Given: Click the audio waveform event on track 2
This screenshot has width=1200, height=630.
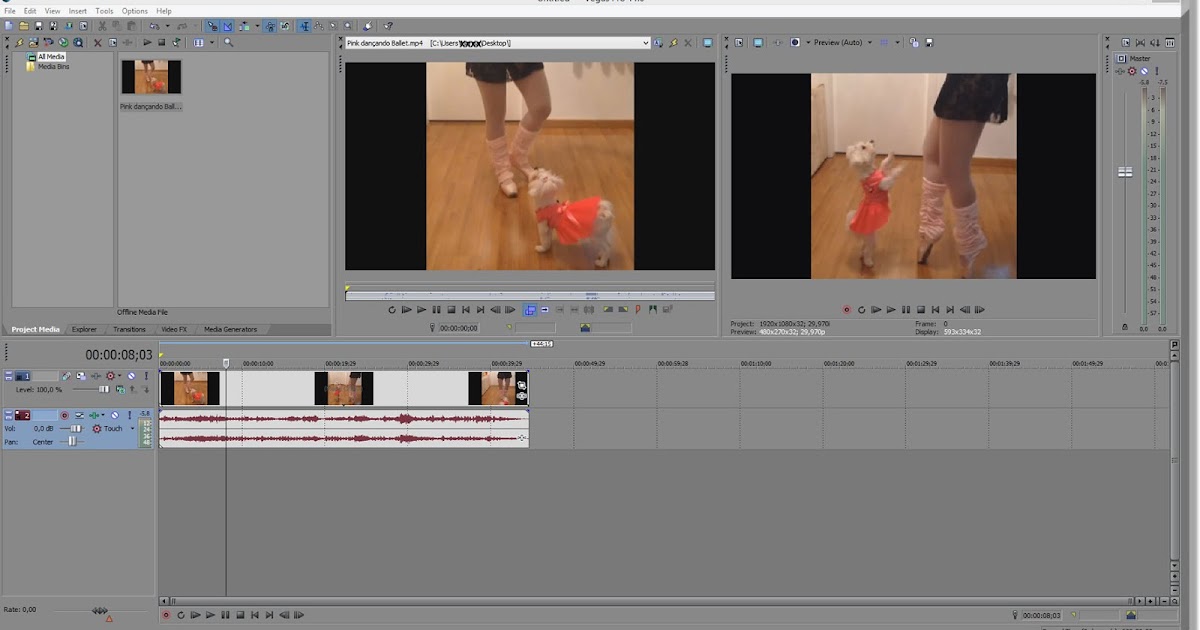Looking at the screenshot, I should (343, 428).
